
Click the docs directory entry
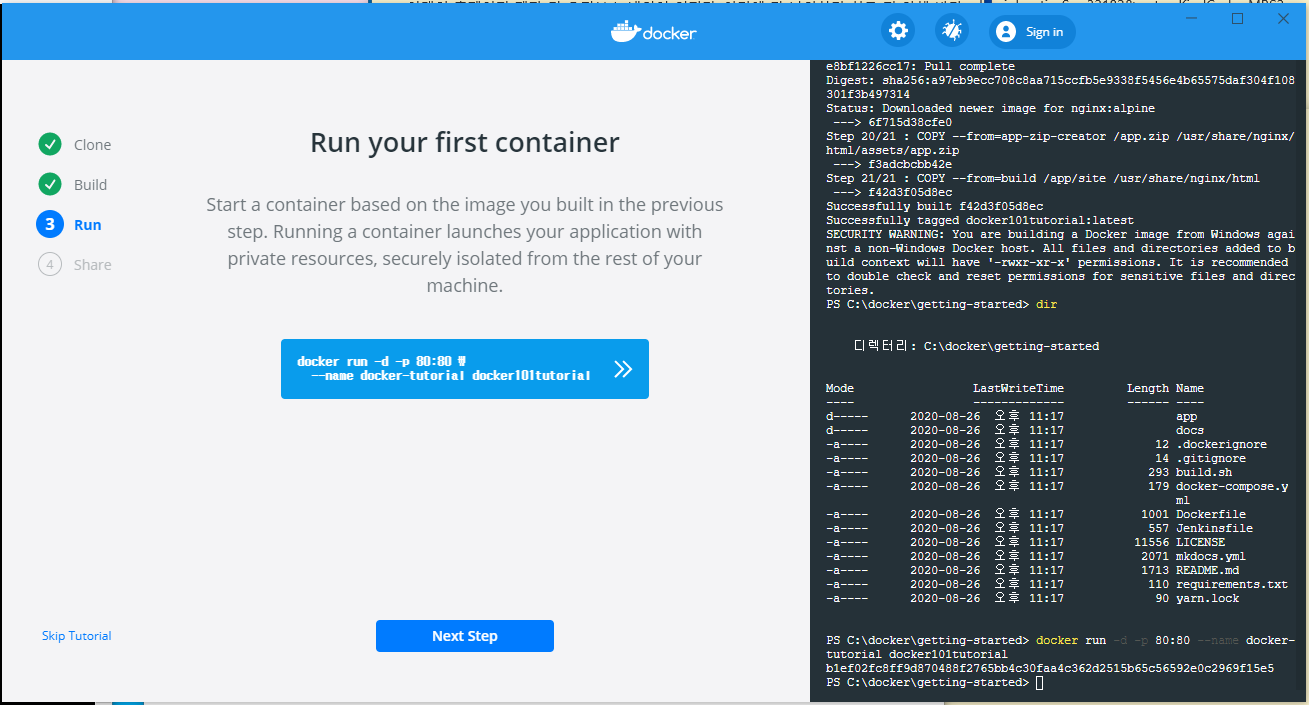click(1190, 430)
